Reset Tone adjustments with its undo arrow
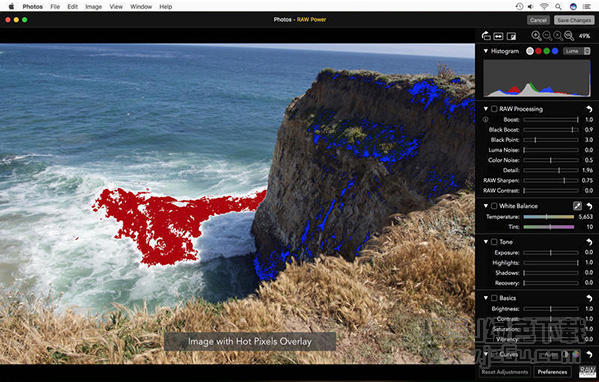The width and height of the screenshot is (599, 382). click(x=589, y=242)
